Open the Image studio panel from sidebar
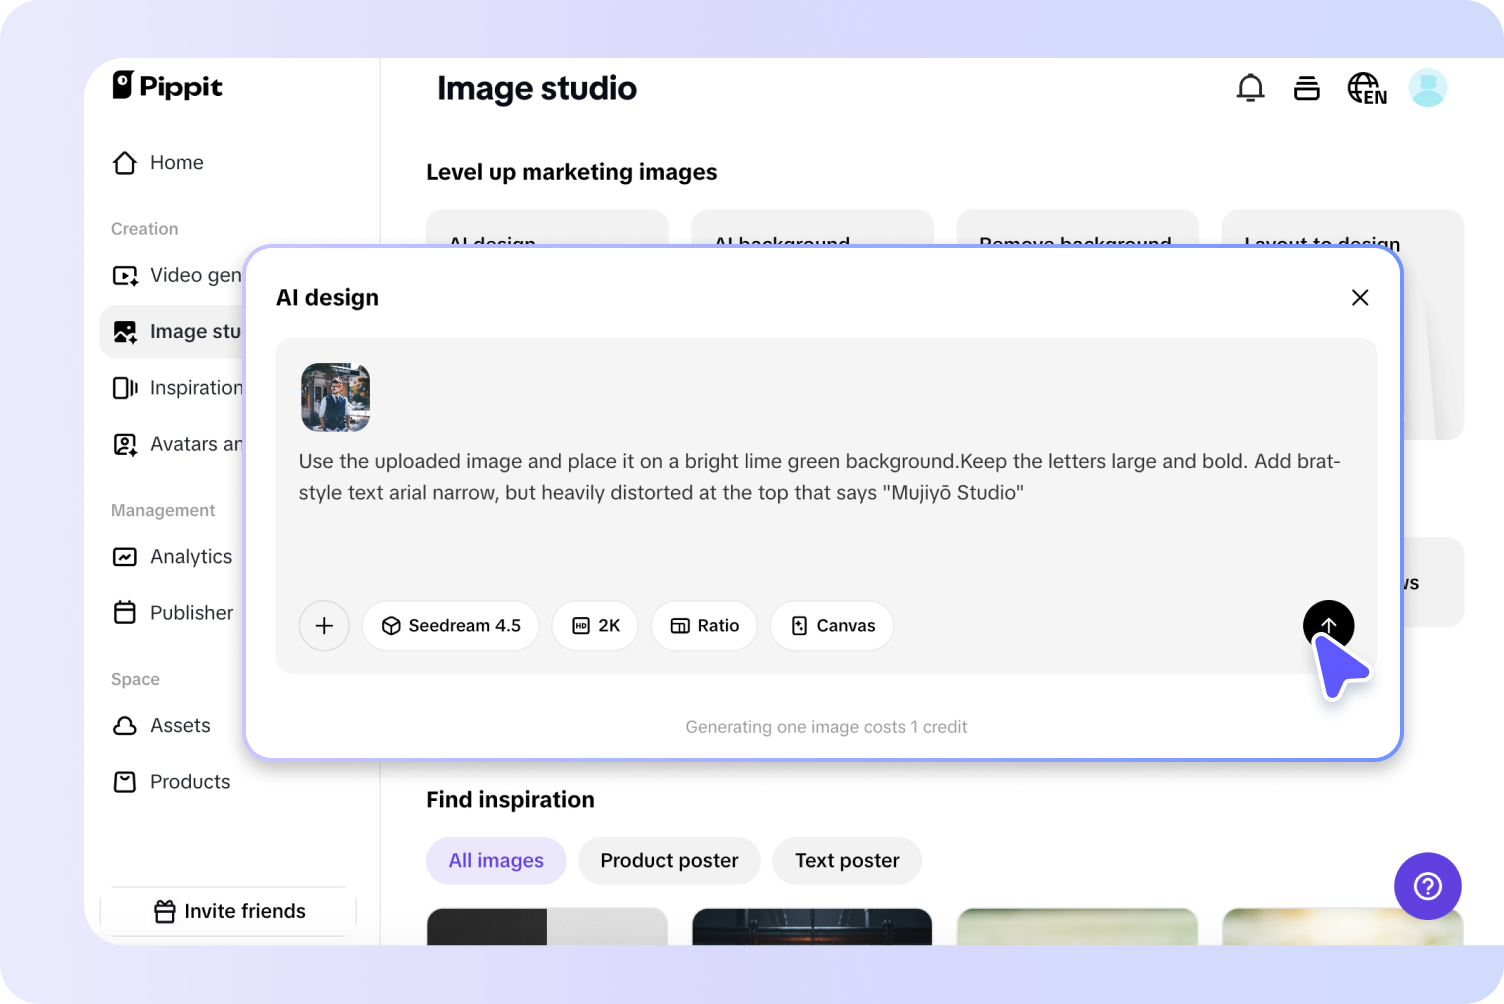This screenshot has height=1004, width=1504. (x=124, y=331)
